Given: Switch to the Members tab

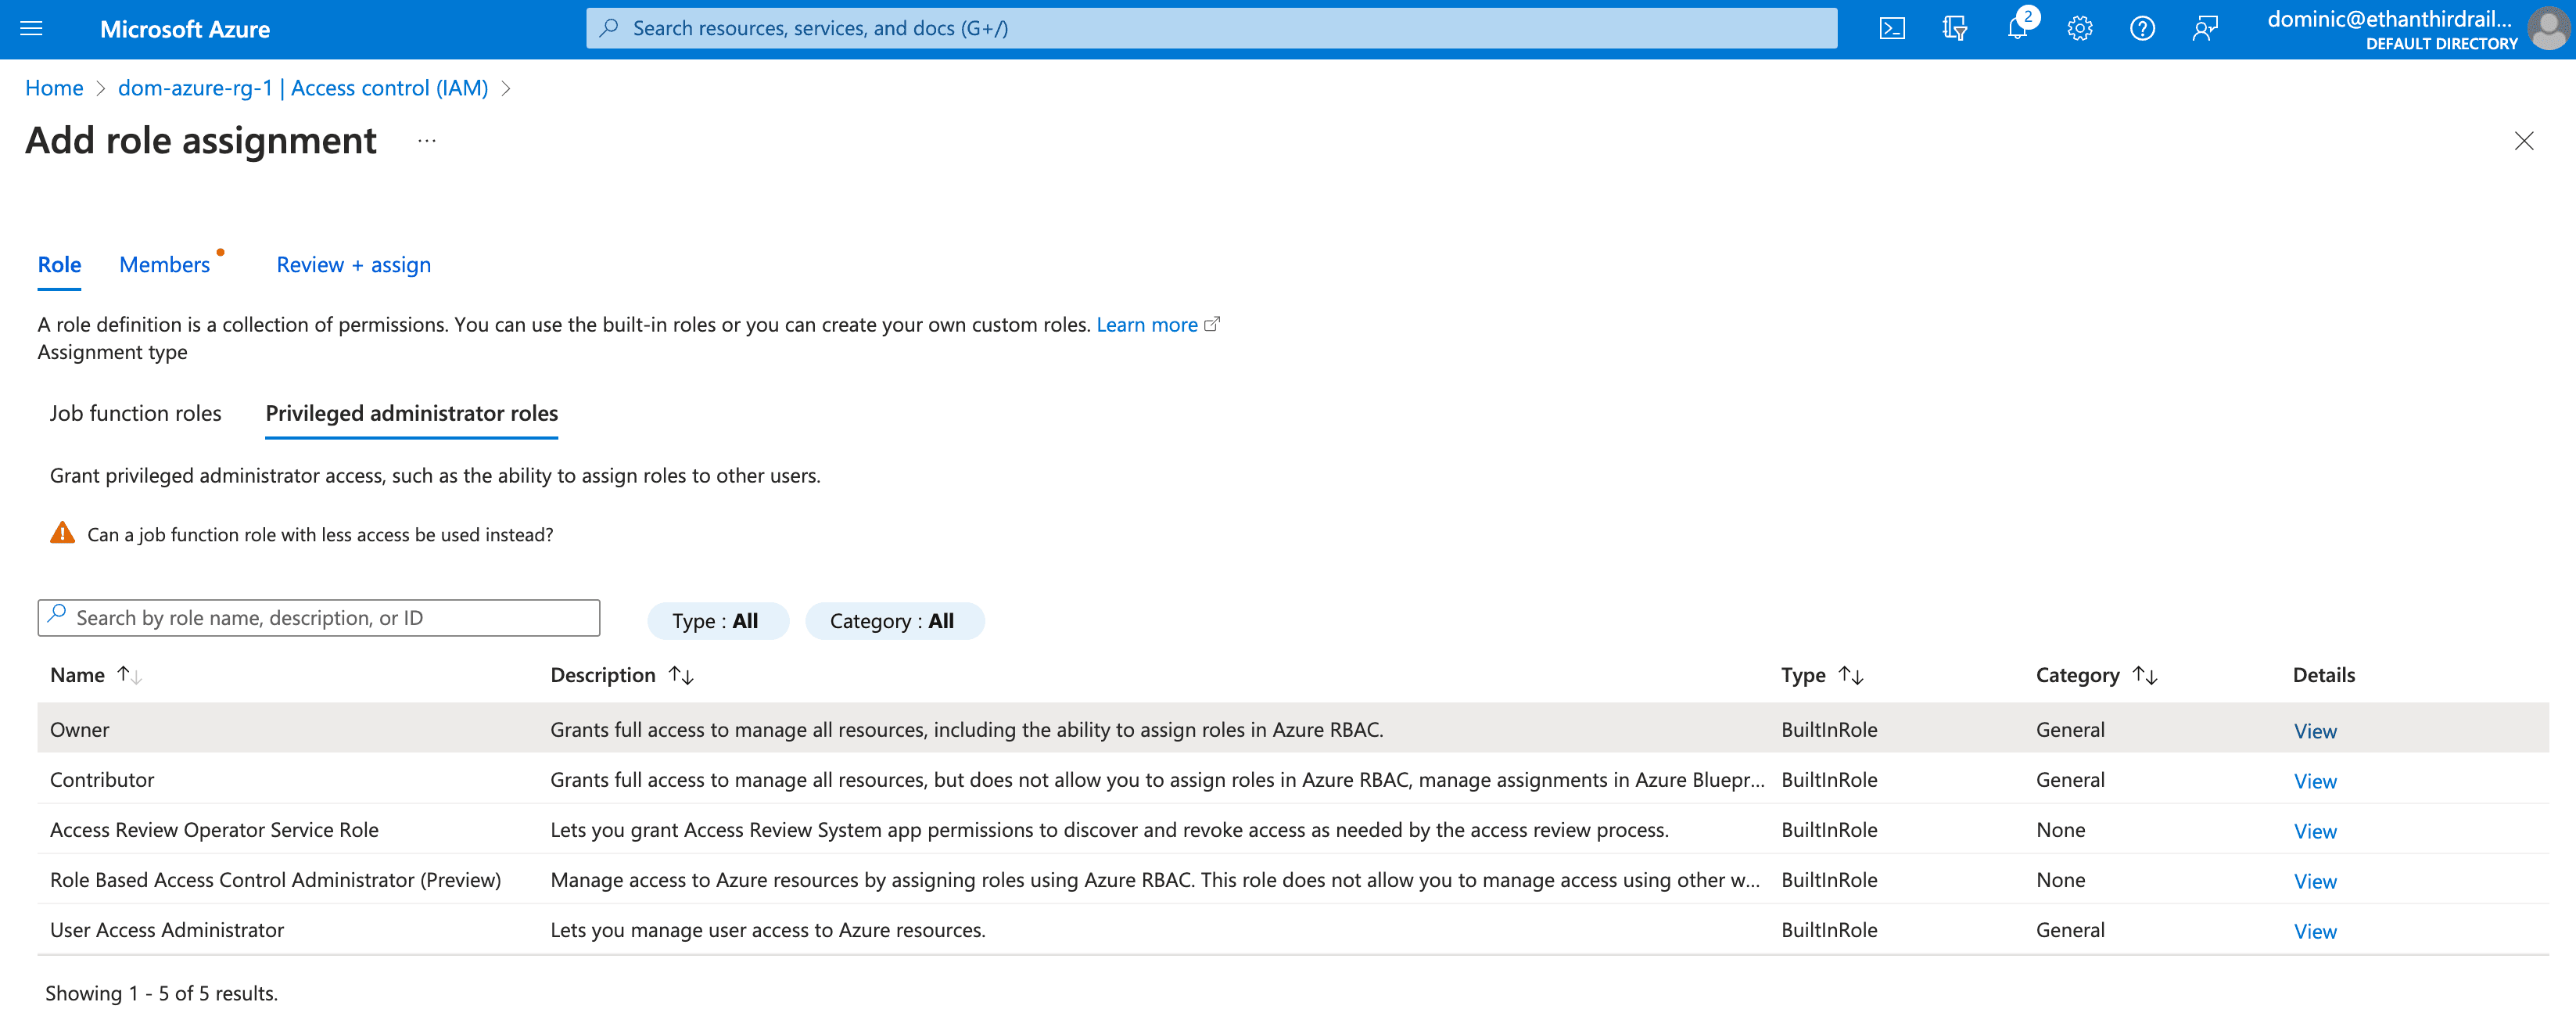Looking at the screenshot, I should 165,265.
